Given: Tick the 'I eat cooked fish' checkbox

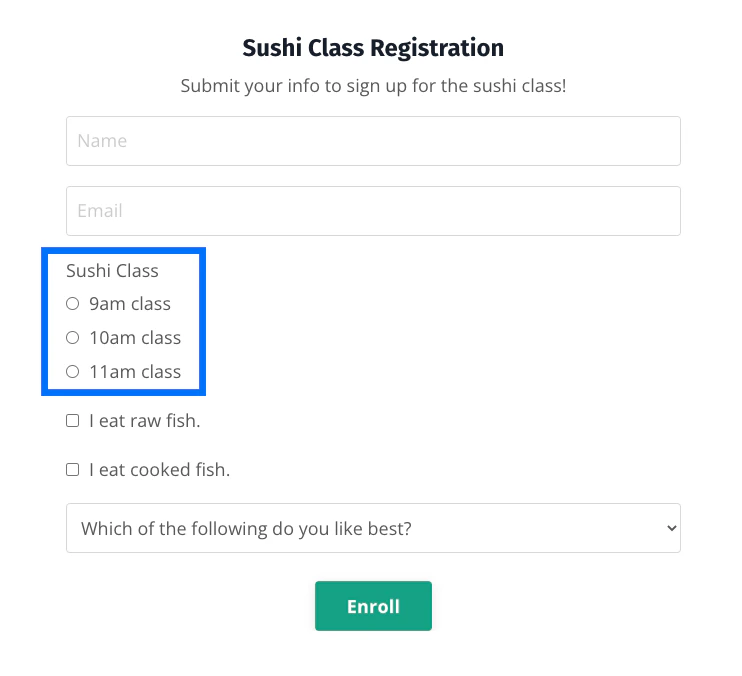Looking at the screenshot, I should coord(72,469).
